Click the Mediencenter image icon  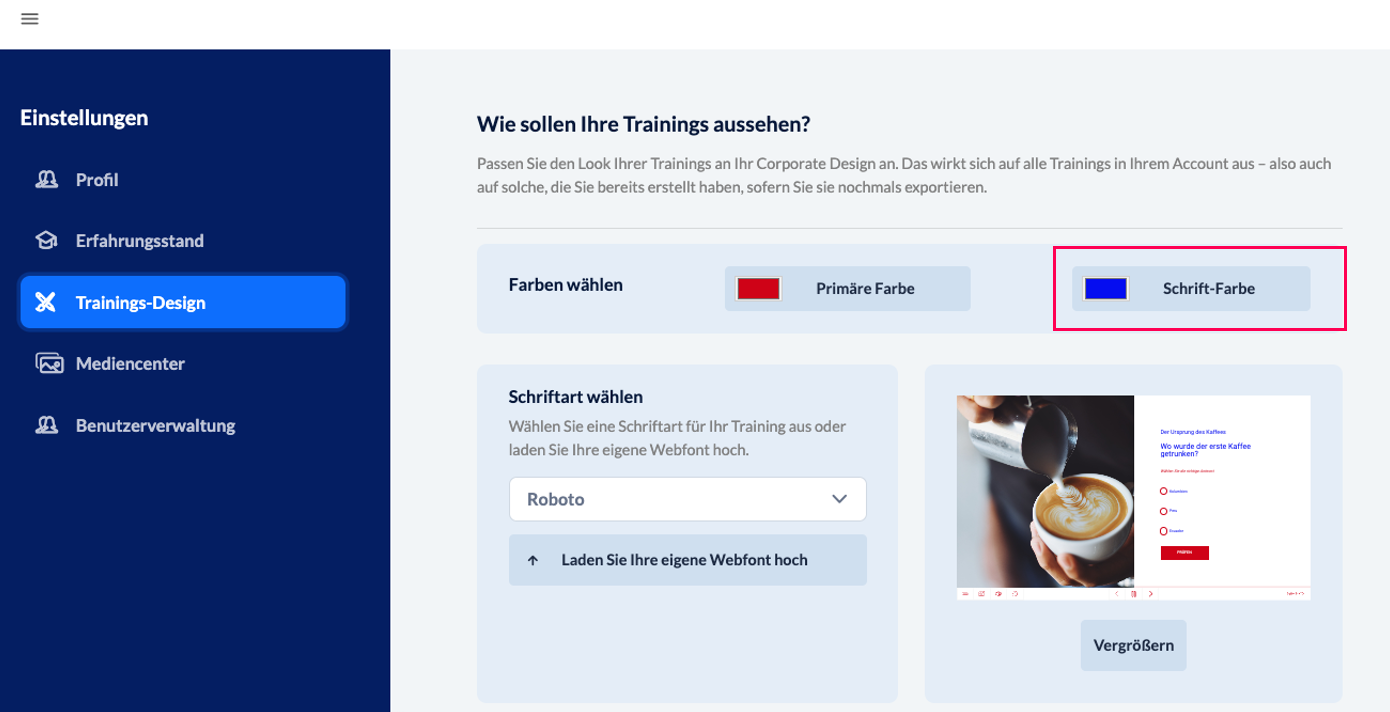tap(49, 363)
